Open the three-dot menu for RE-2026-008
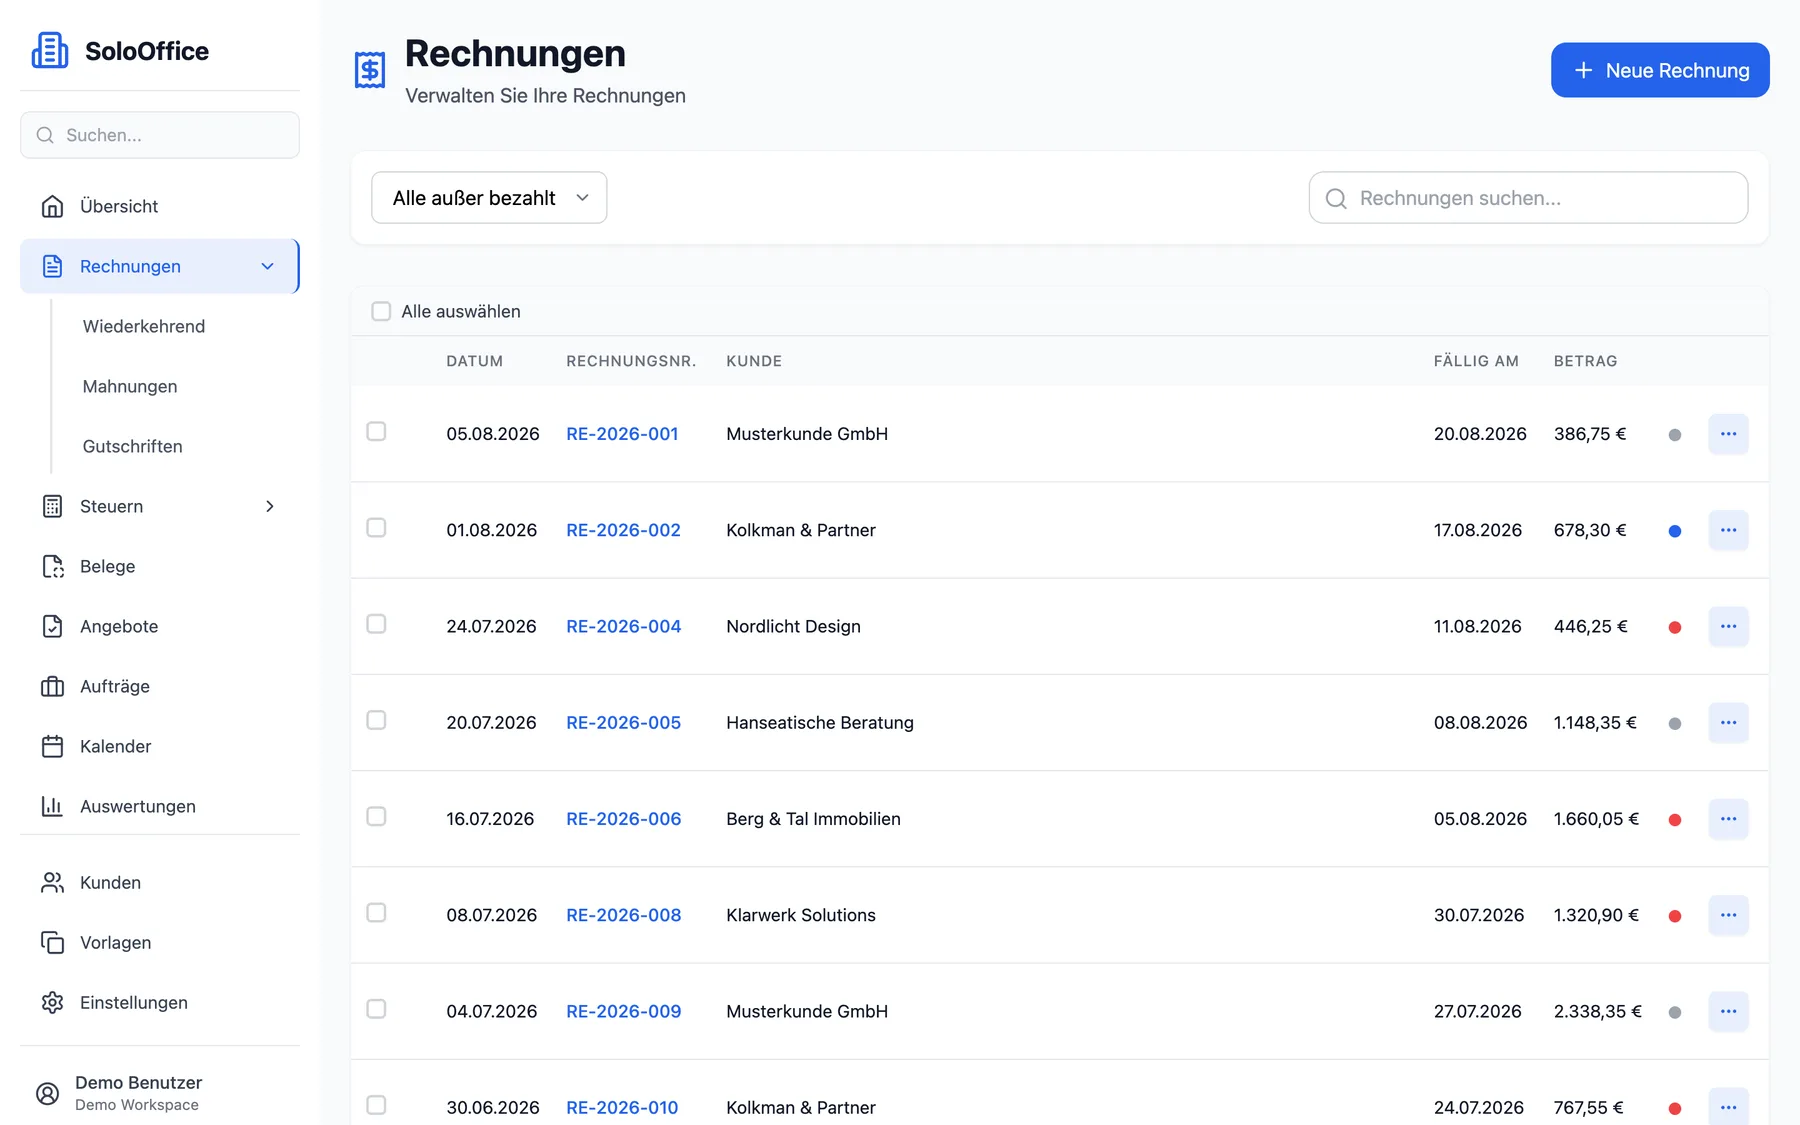Screen dimensions: 1800x1125 coord(1728,915)
